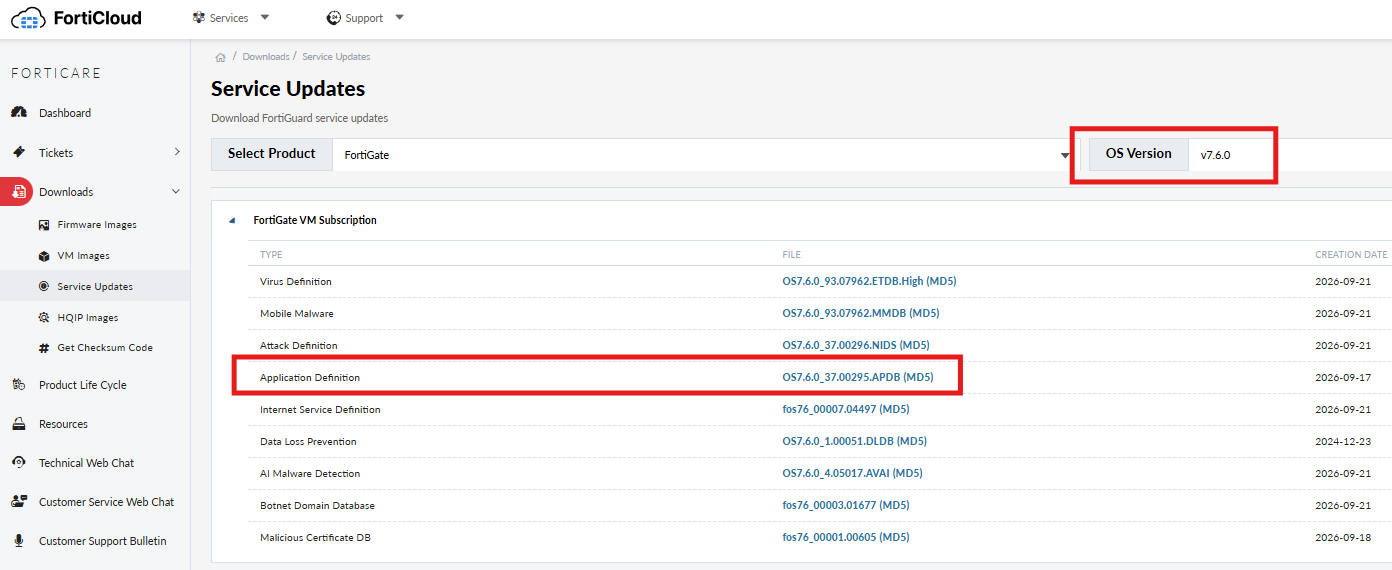Collapse the FortiGate VM Subscription section
Screen dimensions: 1392x570
coord(233,221)
